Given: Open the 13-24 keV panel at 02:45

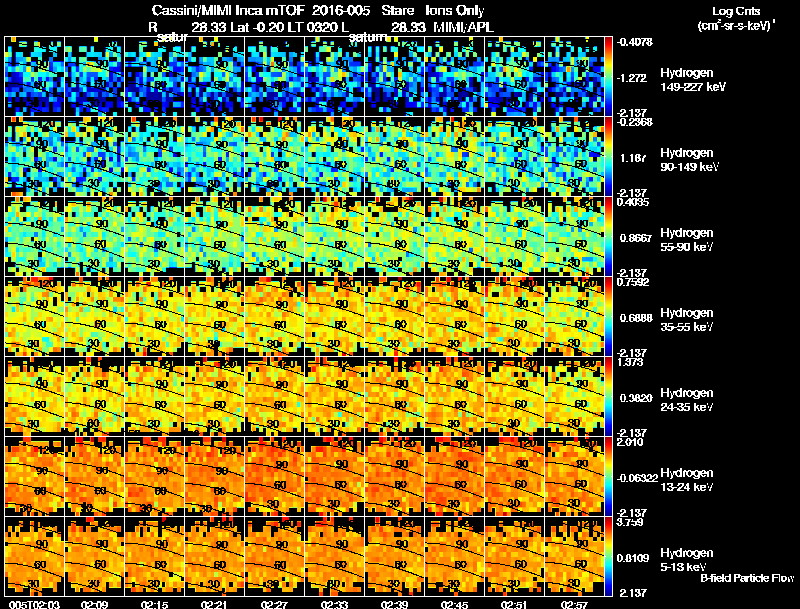Looking at the screenshot, I should pos(455,477).
